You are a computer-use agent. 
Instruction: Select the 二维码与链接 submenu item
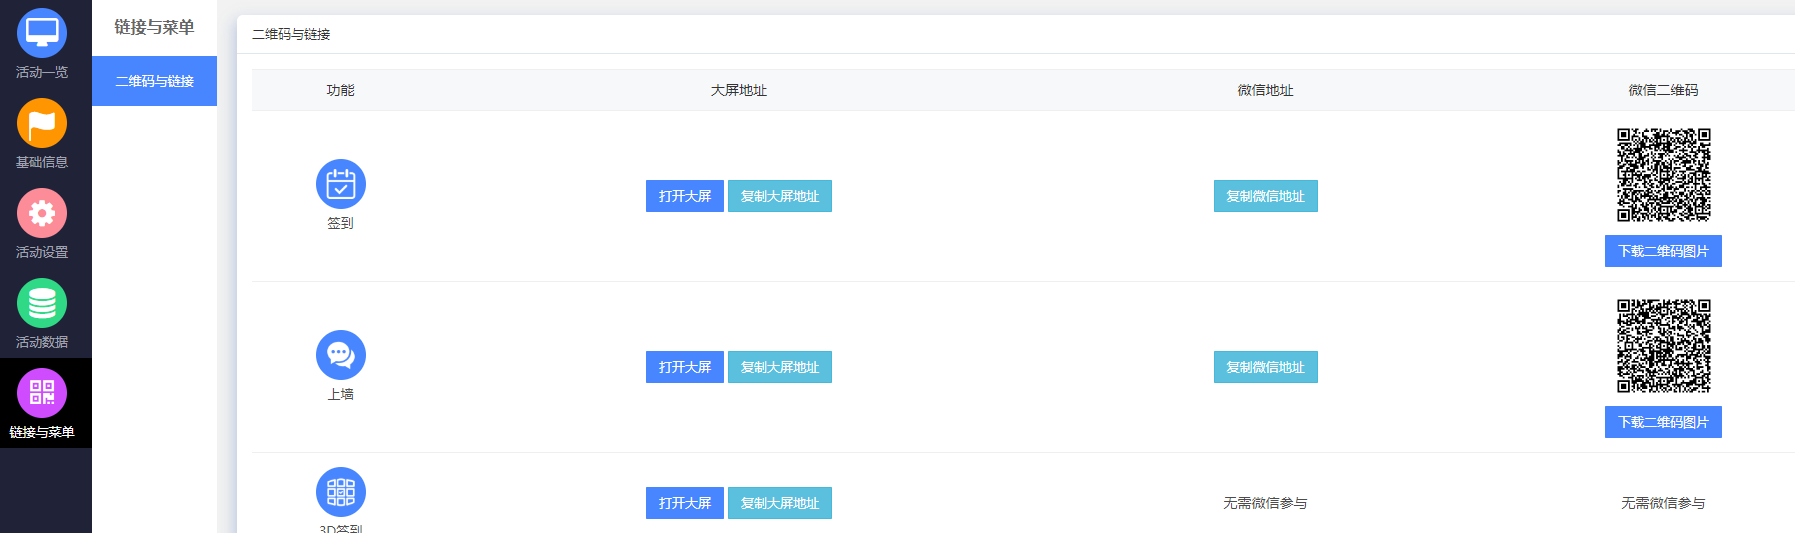point(154,81)
